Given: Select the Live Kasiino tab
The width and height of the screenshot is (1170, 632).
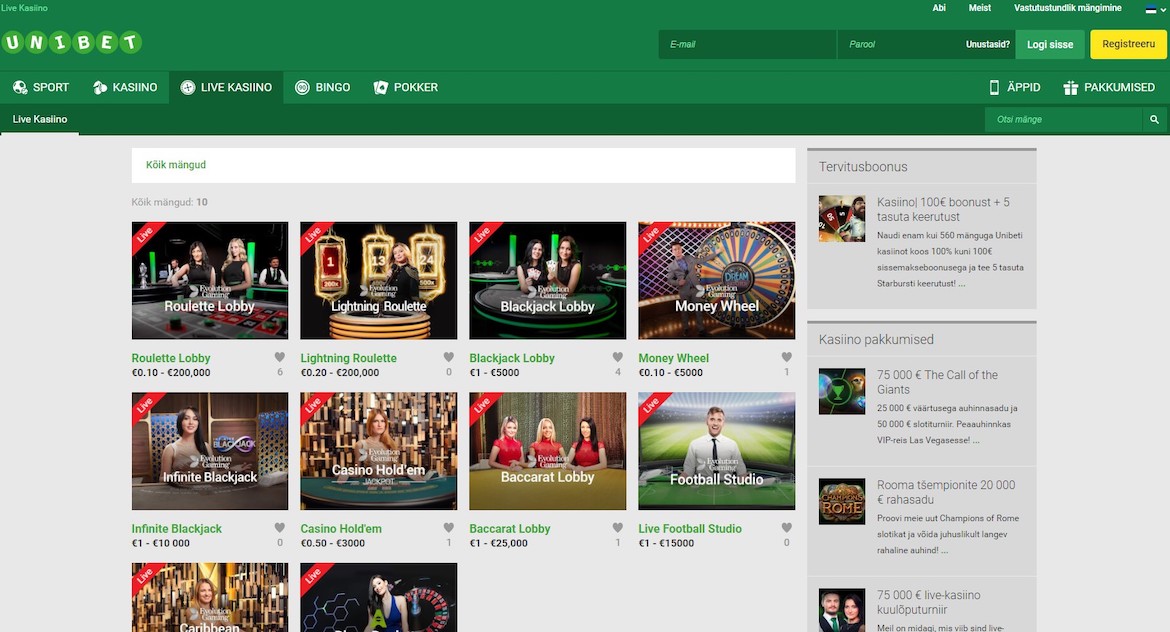Looking at the screenshot, I should [226, 87].
